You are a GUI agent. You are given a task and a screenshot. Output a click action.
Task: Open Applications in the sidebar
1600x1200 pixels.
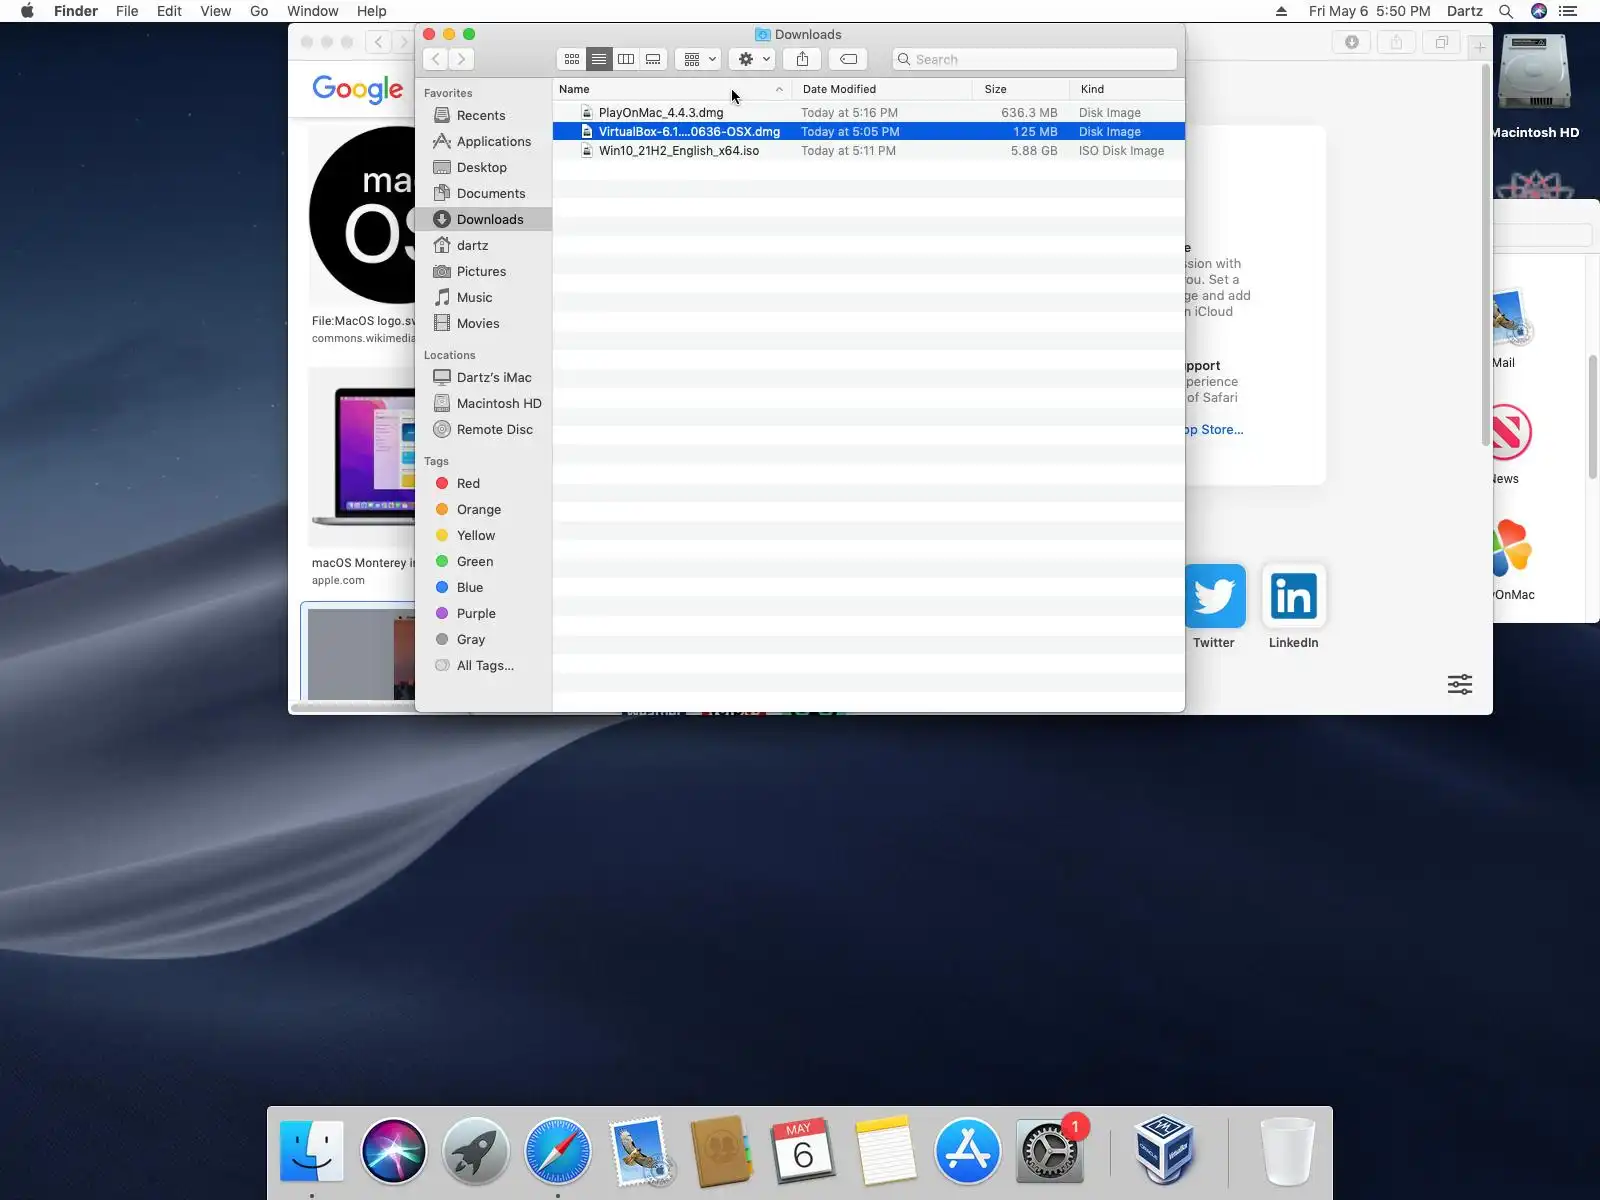pos(484,141)
